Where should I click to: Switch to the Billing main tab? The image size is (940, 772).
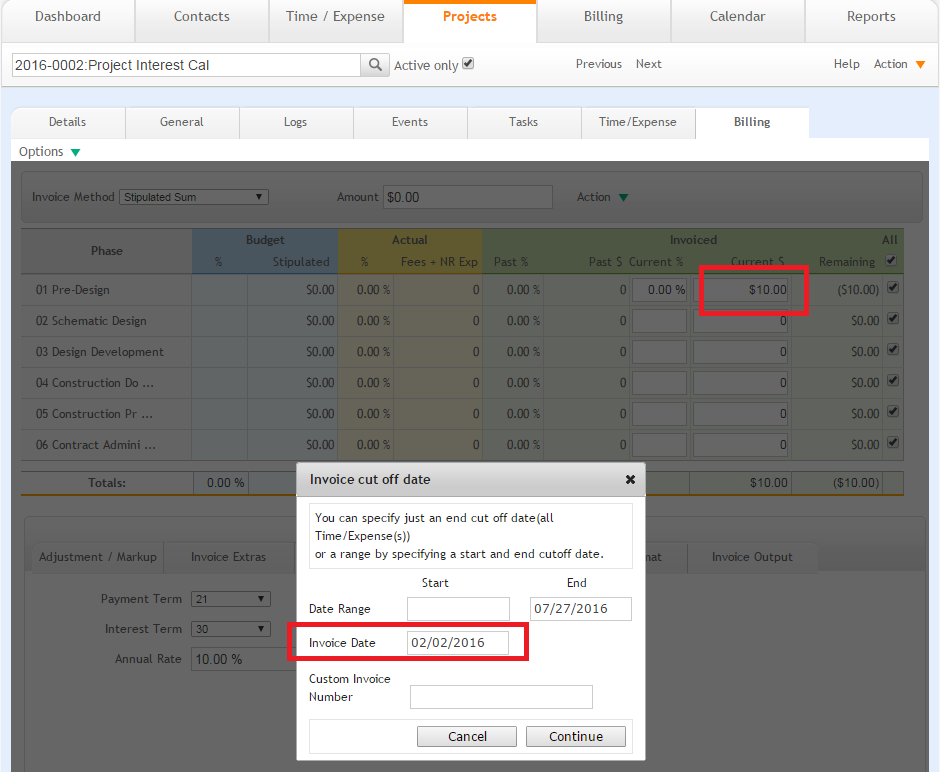(603, 17)
